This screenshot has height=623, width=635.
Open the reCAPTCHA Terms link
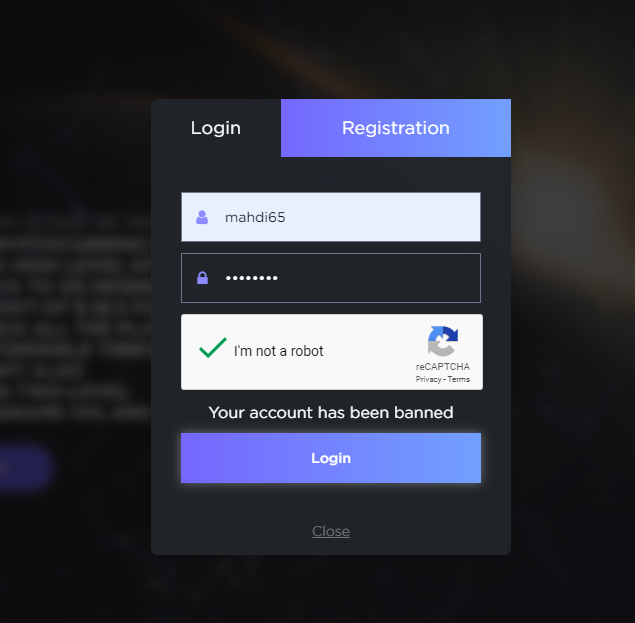coord(458,380)
